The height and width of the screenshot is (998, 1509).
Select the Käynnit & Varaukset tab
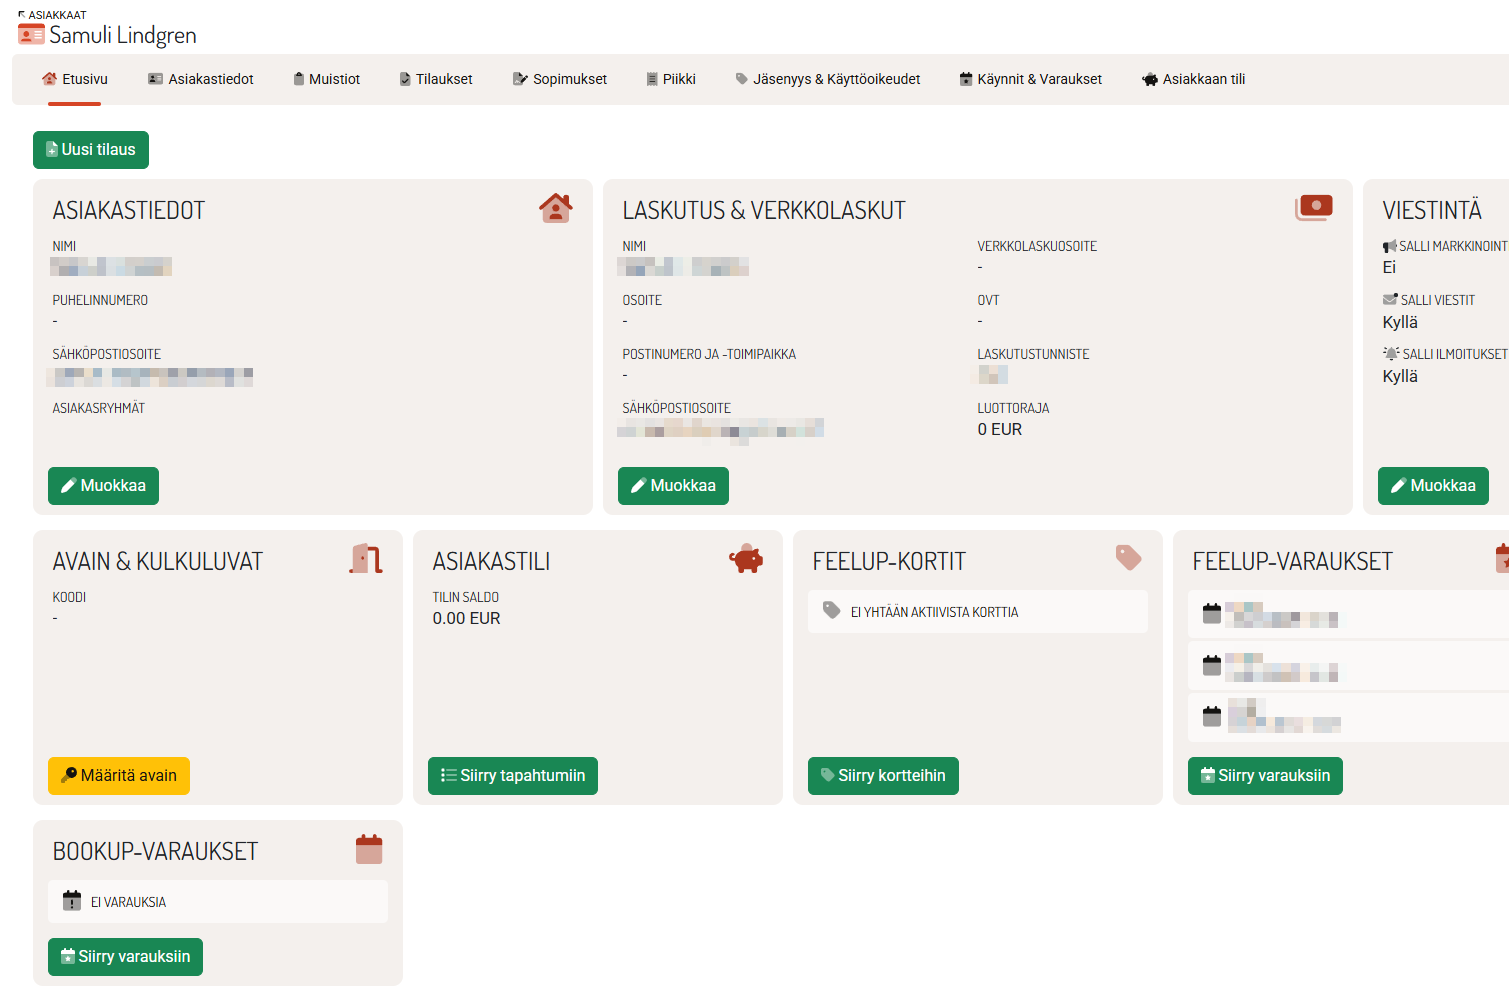1030,79
